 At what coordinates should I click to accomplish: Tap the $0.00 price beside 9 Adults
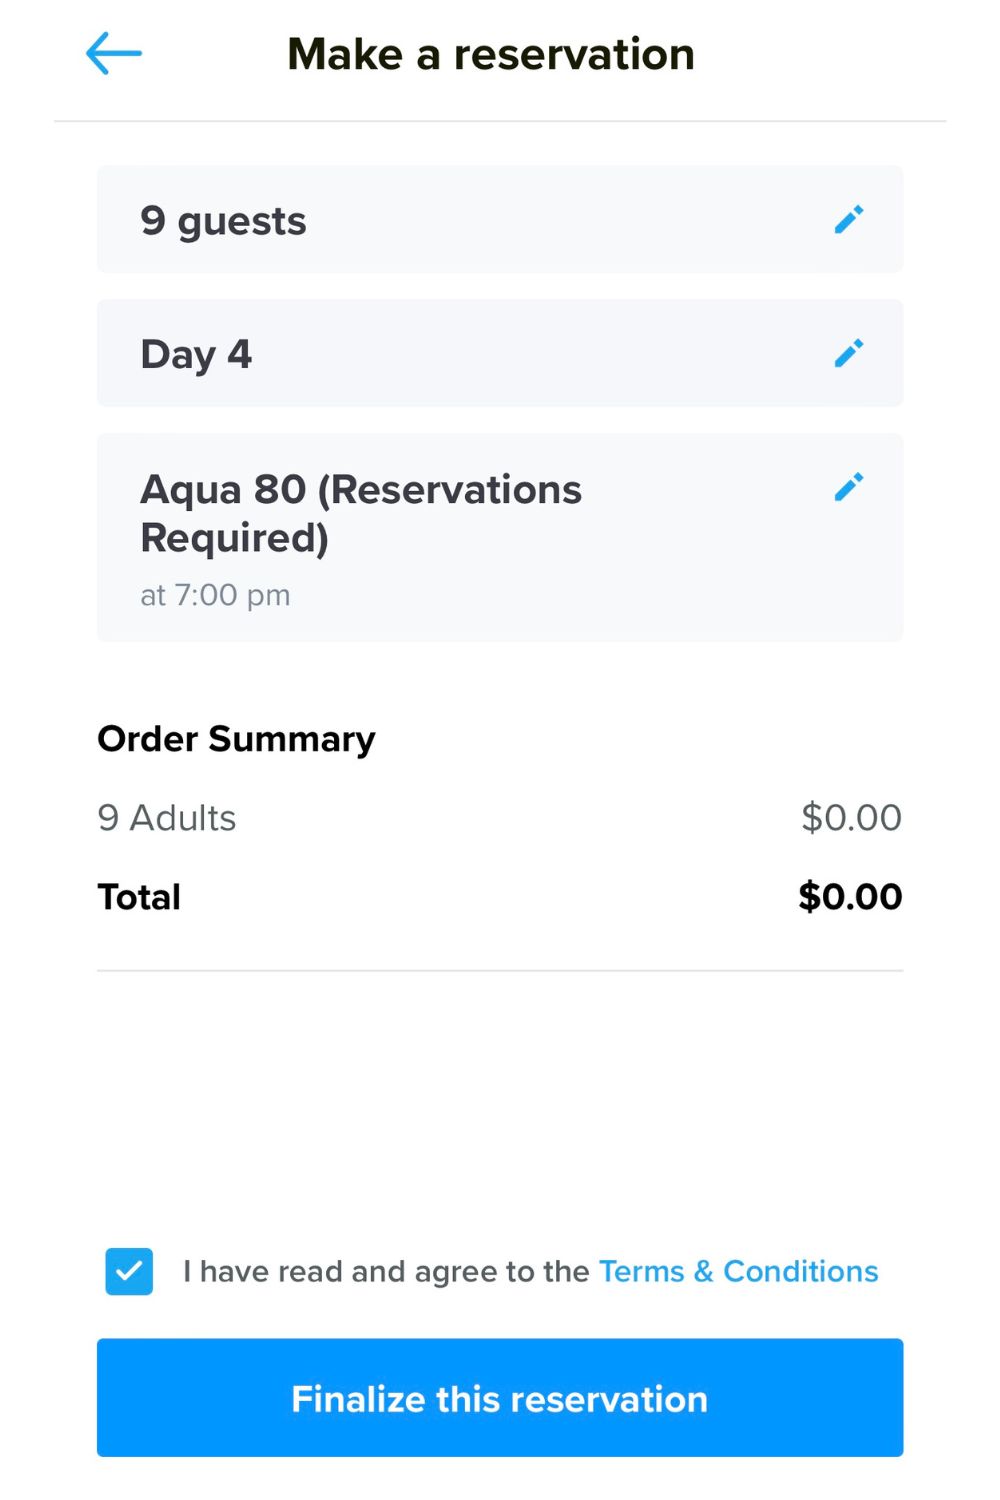(851, 818)
